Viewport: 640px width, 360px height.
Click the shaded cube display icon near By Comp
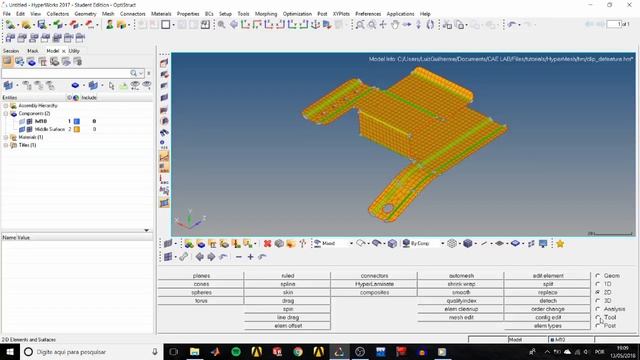[x=468, y=244]
